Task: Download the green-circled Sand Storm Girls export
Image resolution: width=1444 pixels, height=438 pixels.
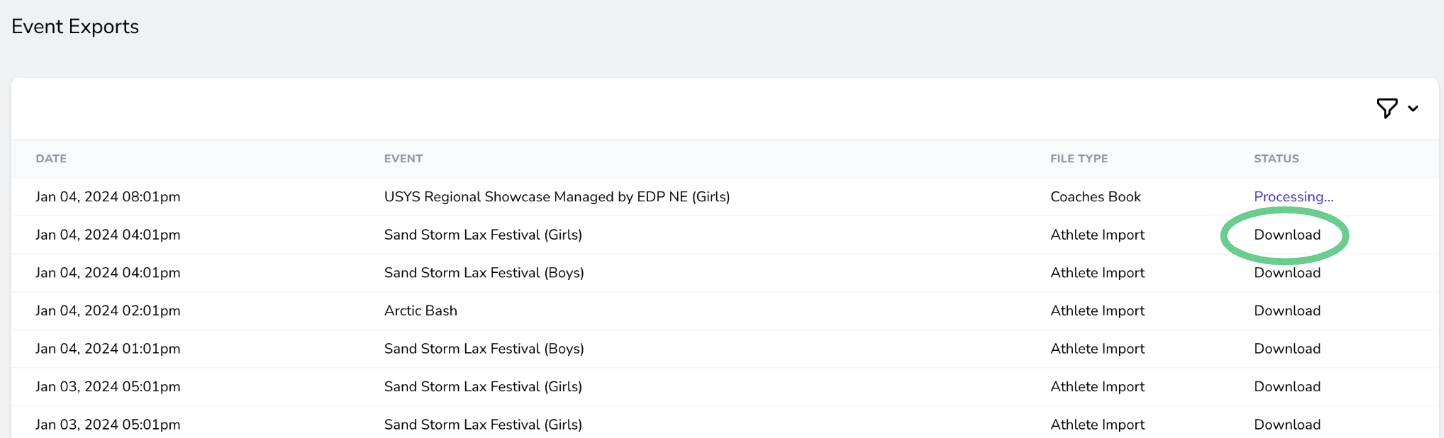Action: 1287,235
